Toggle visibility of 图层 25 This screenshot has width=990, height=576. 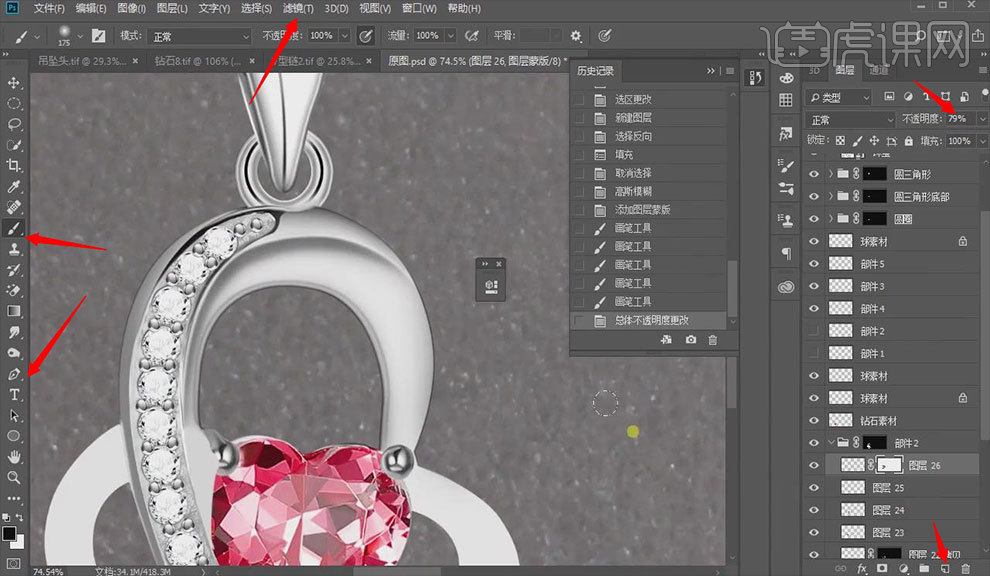[x=814, y=488]
